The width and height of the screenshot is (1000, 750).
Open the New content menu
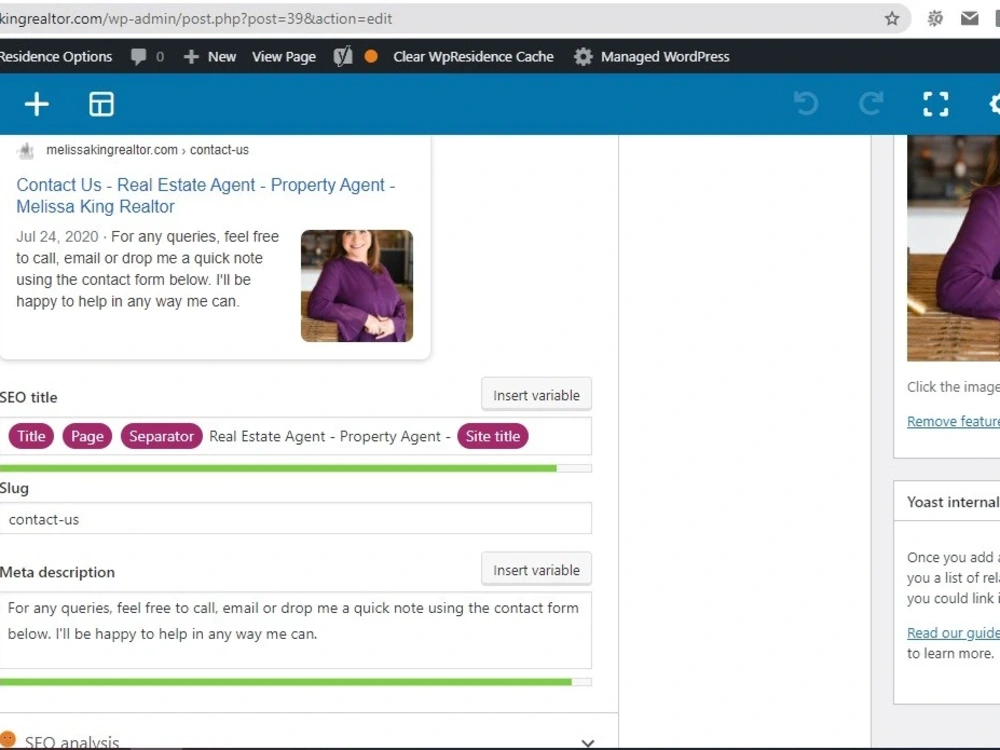pyautogui.click(x=210, y=57)
